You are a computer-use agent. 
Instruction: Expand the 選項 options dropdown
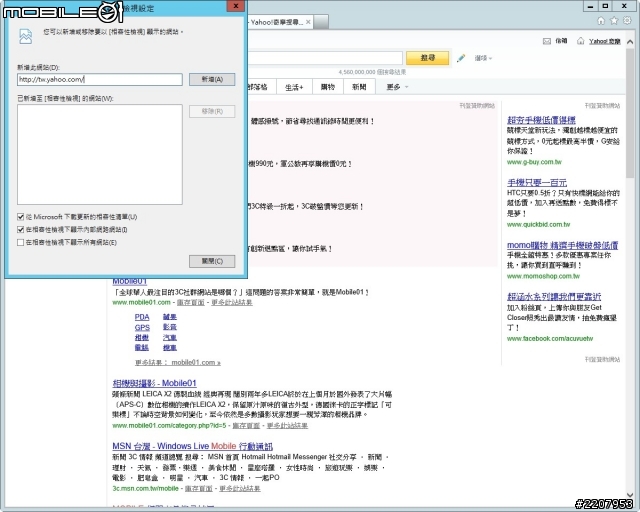point(483,58)
